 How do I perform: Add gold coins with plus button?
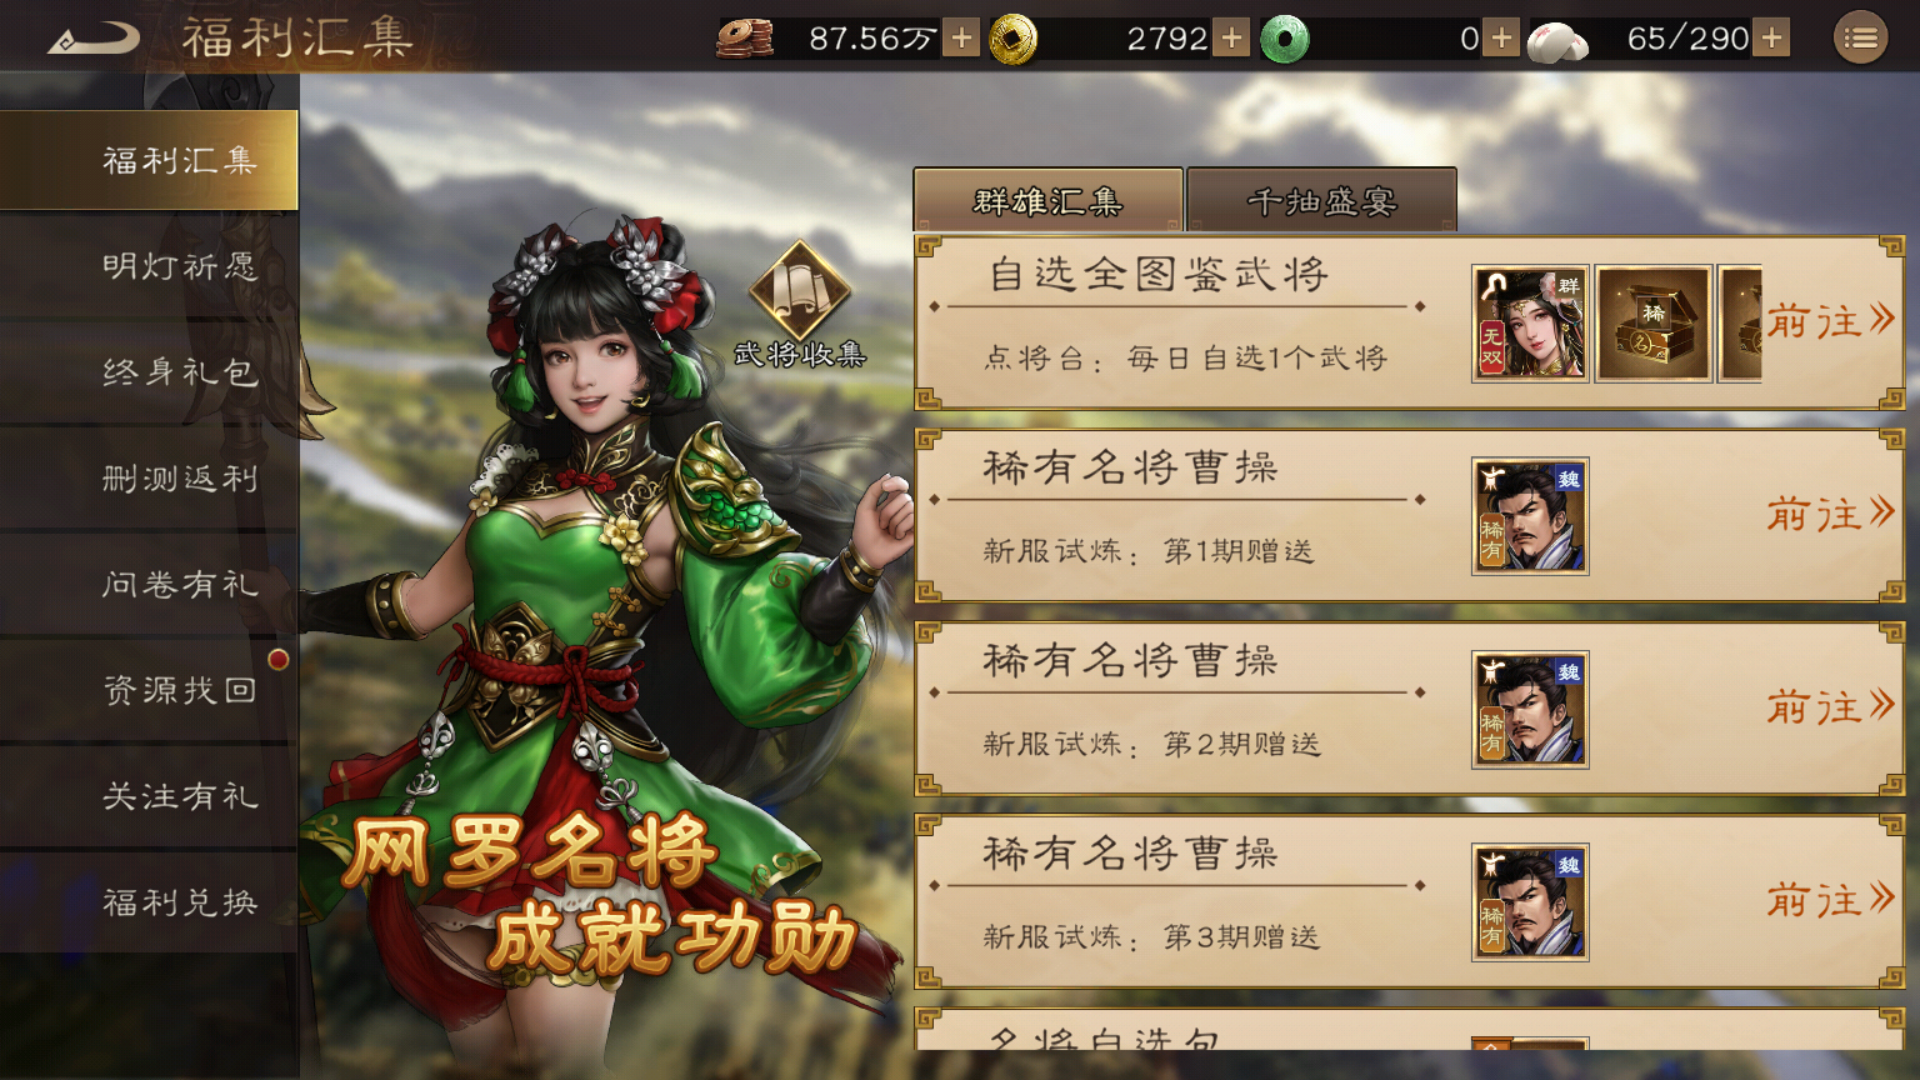[x=1231, y=39]
